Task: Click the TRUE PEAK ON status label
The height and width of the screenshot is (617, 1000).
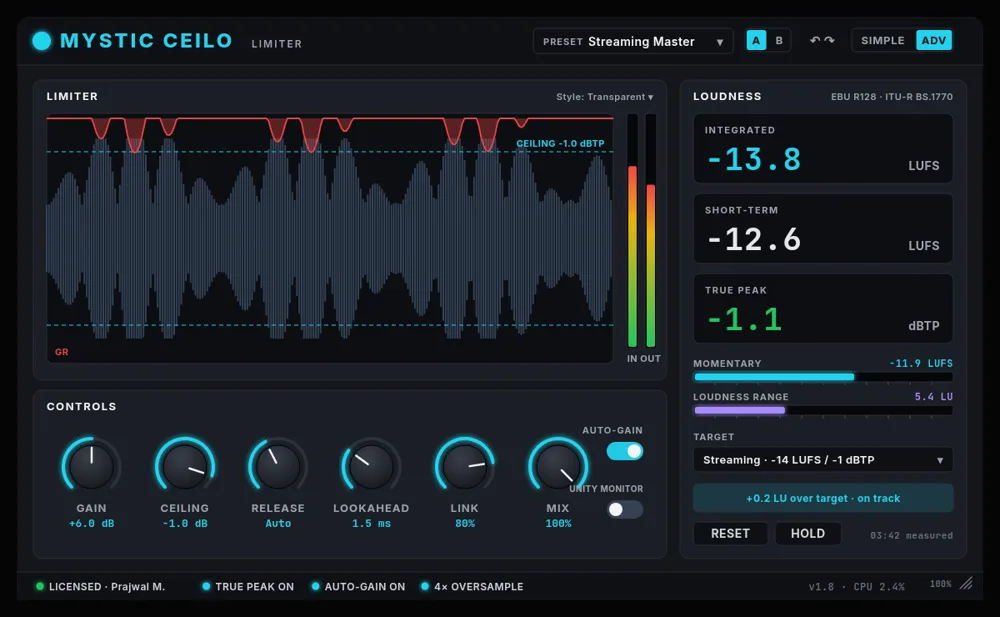Action: tap(254, 586)
